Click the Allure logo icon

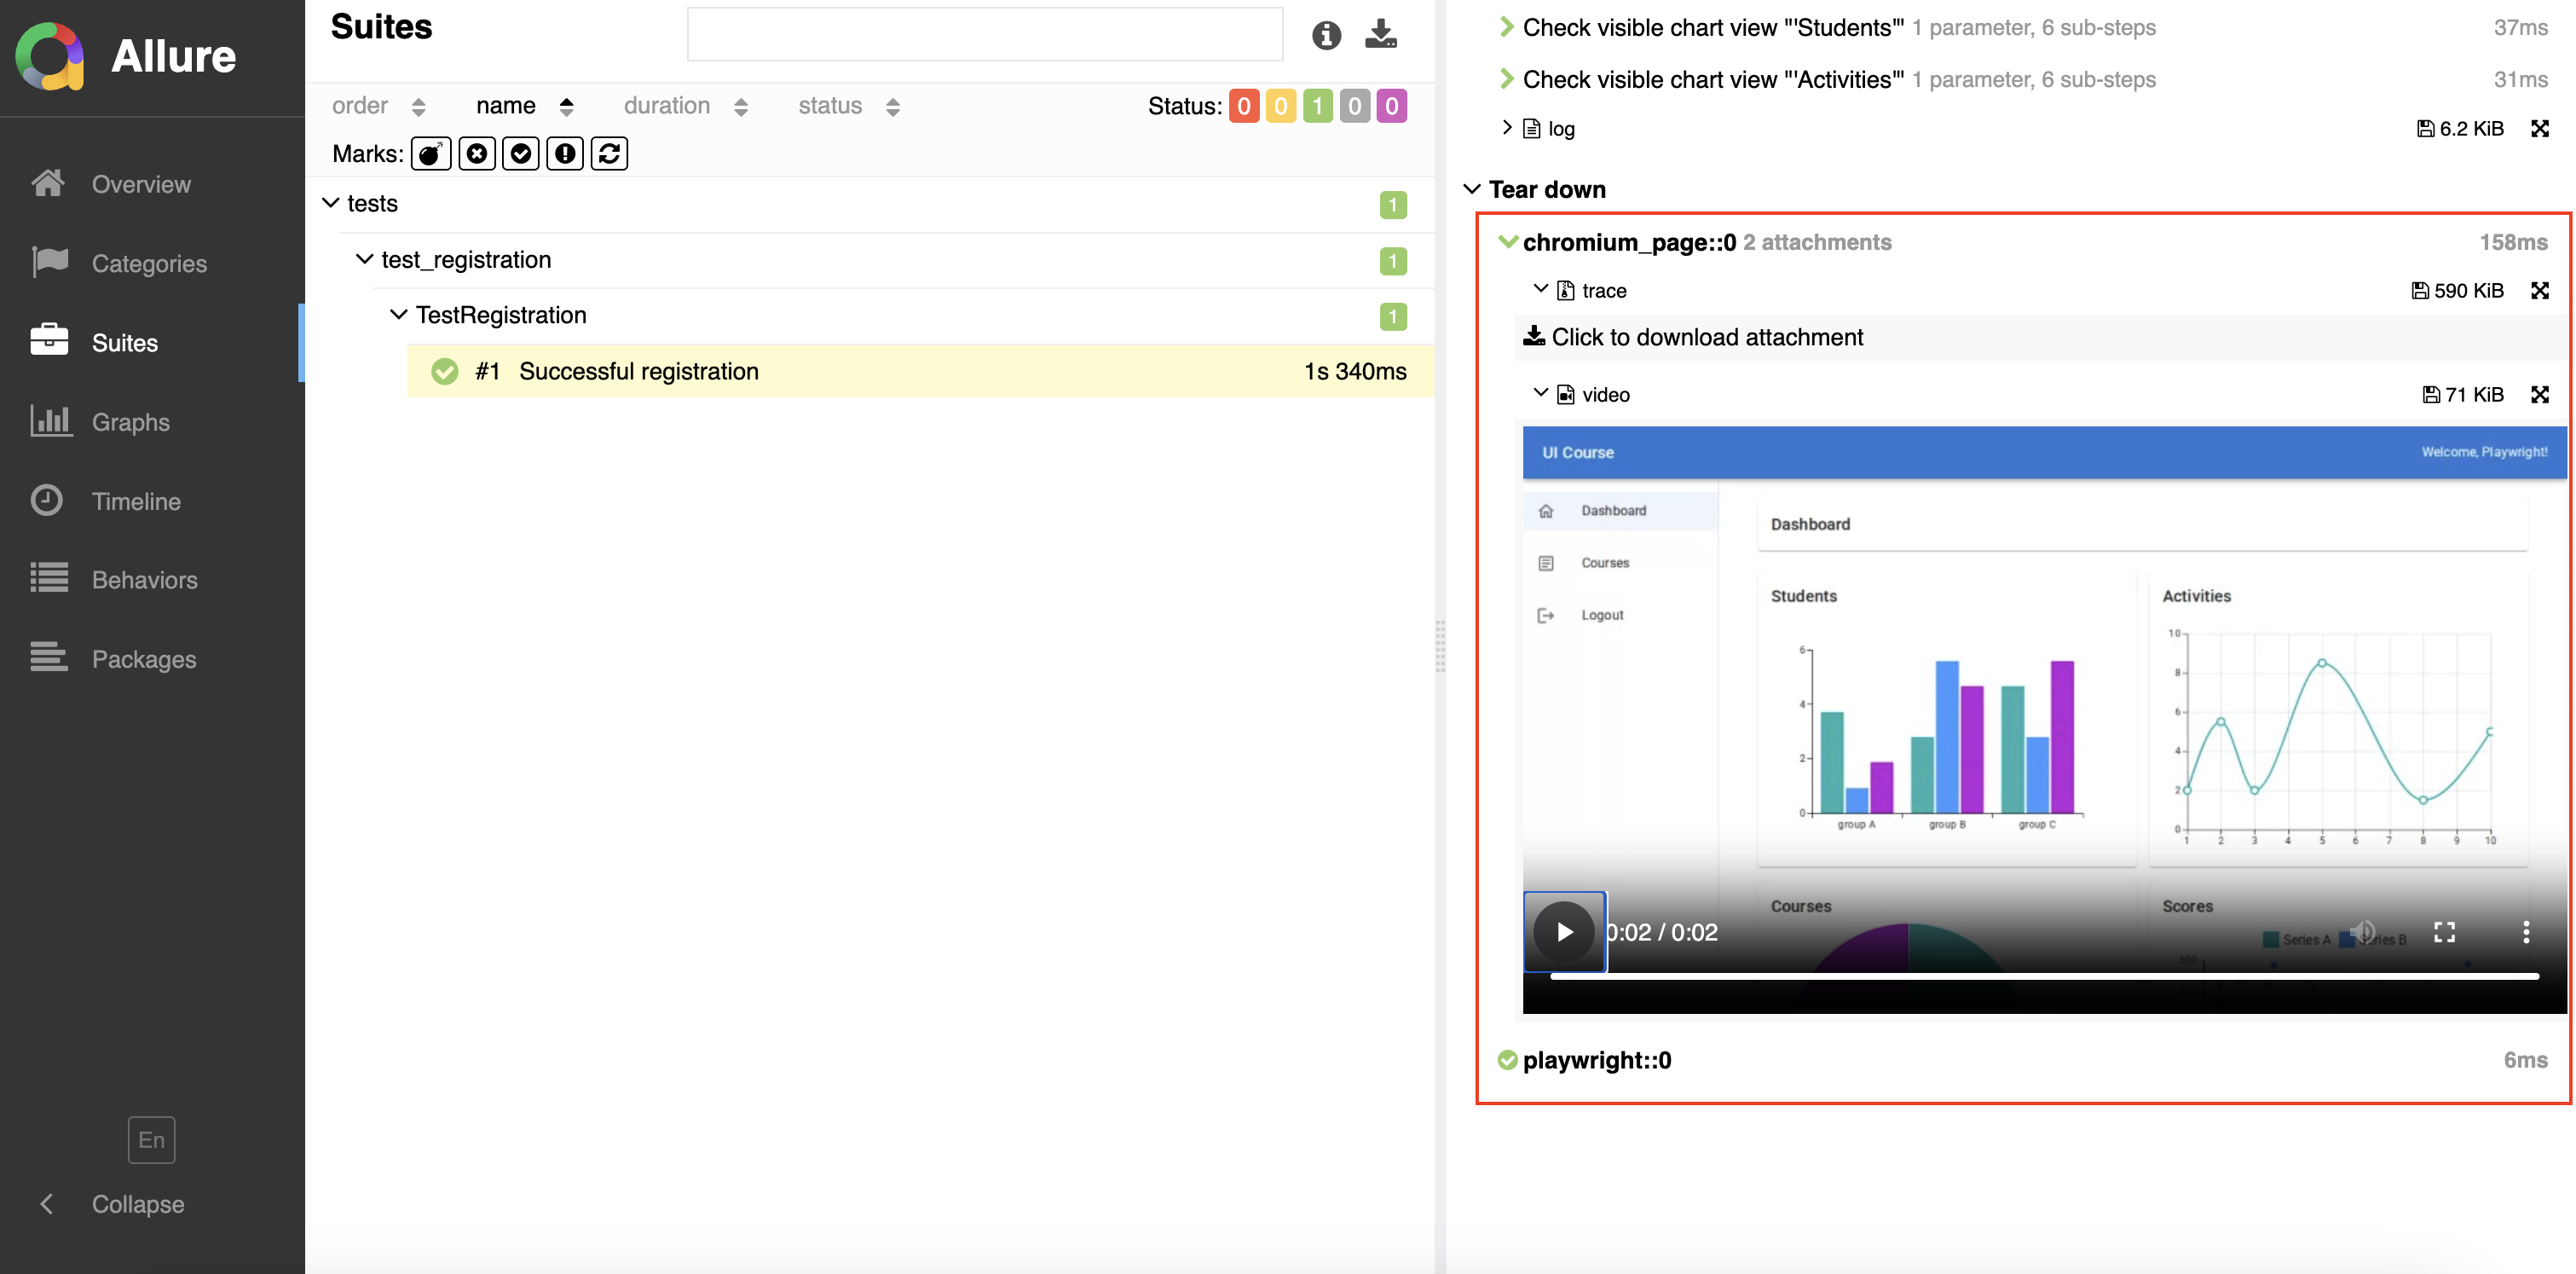[49, 56]
